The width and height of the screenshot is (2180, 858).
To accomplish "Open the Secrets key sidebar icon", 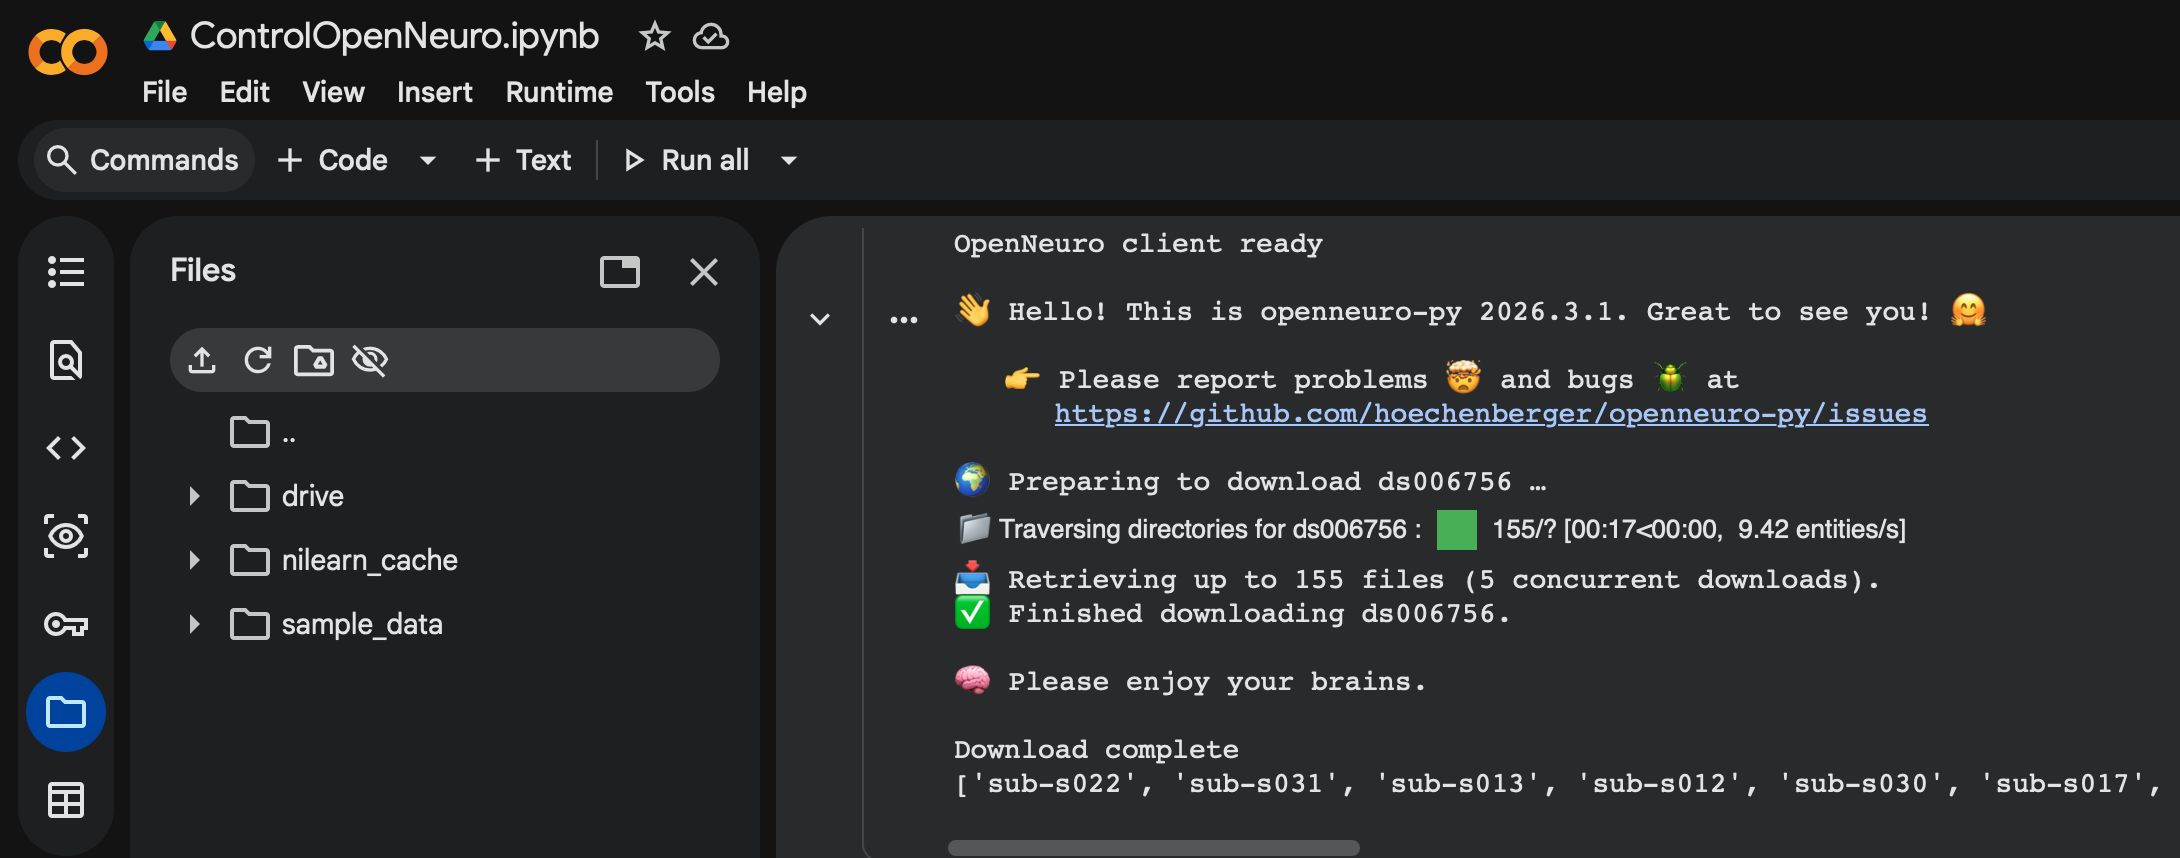I will click(66, 625).
